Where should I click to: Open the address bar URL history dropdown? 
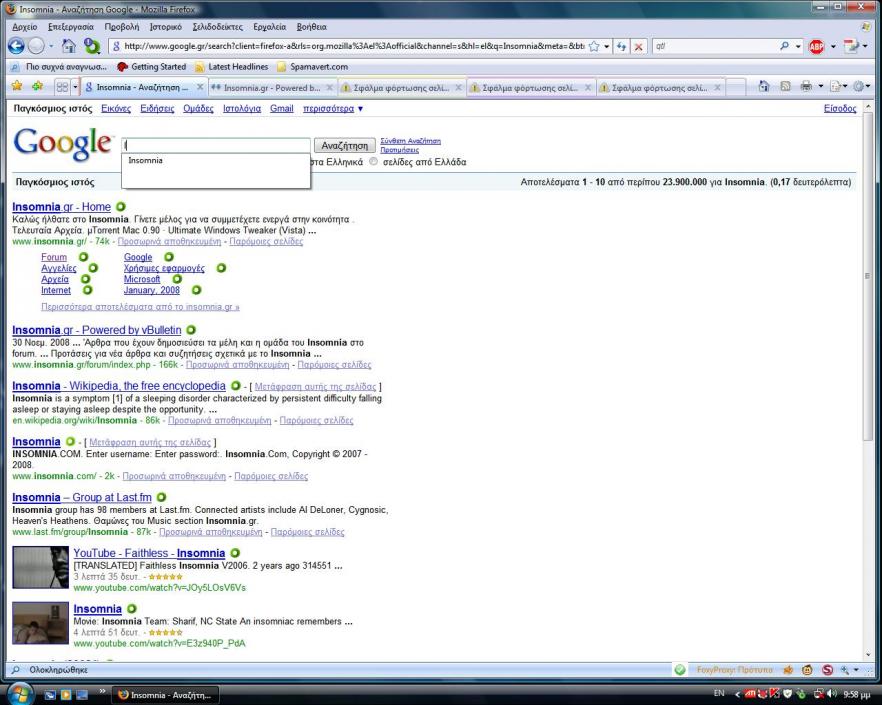pyautogui.click(x=606, y=47)
